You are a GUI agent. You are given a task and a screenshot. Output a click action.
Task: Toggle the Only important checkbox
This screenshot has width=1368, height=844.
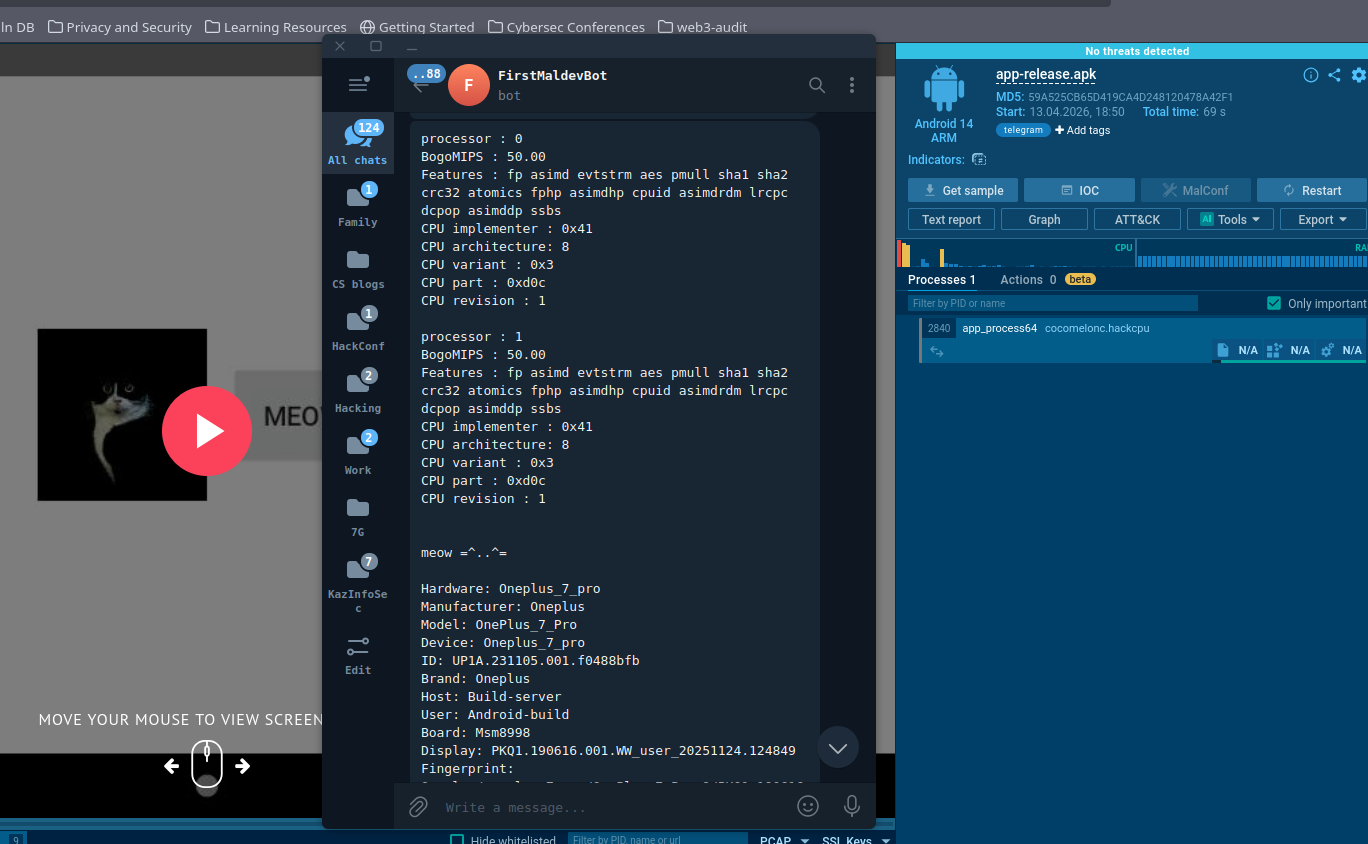tap(1274, 303)
